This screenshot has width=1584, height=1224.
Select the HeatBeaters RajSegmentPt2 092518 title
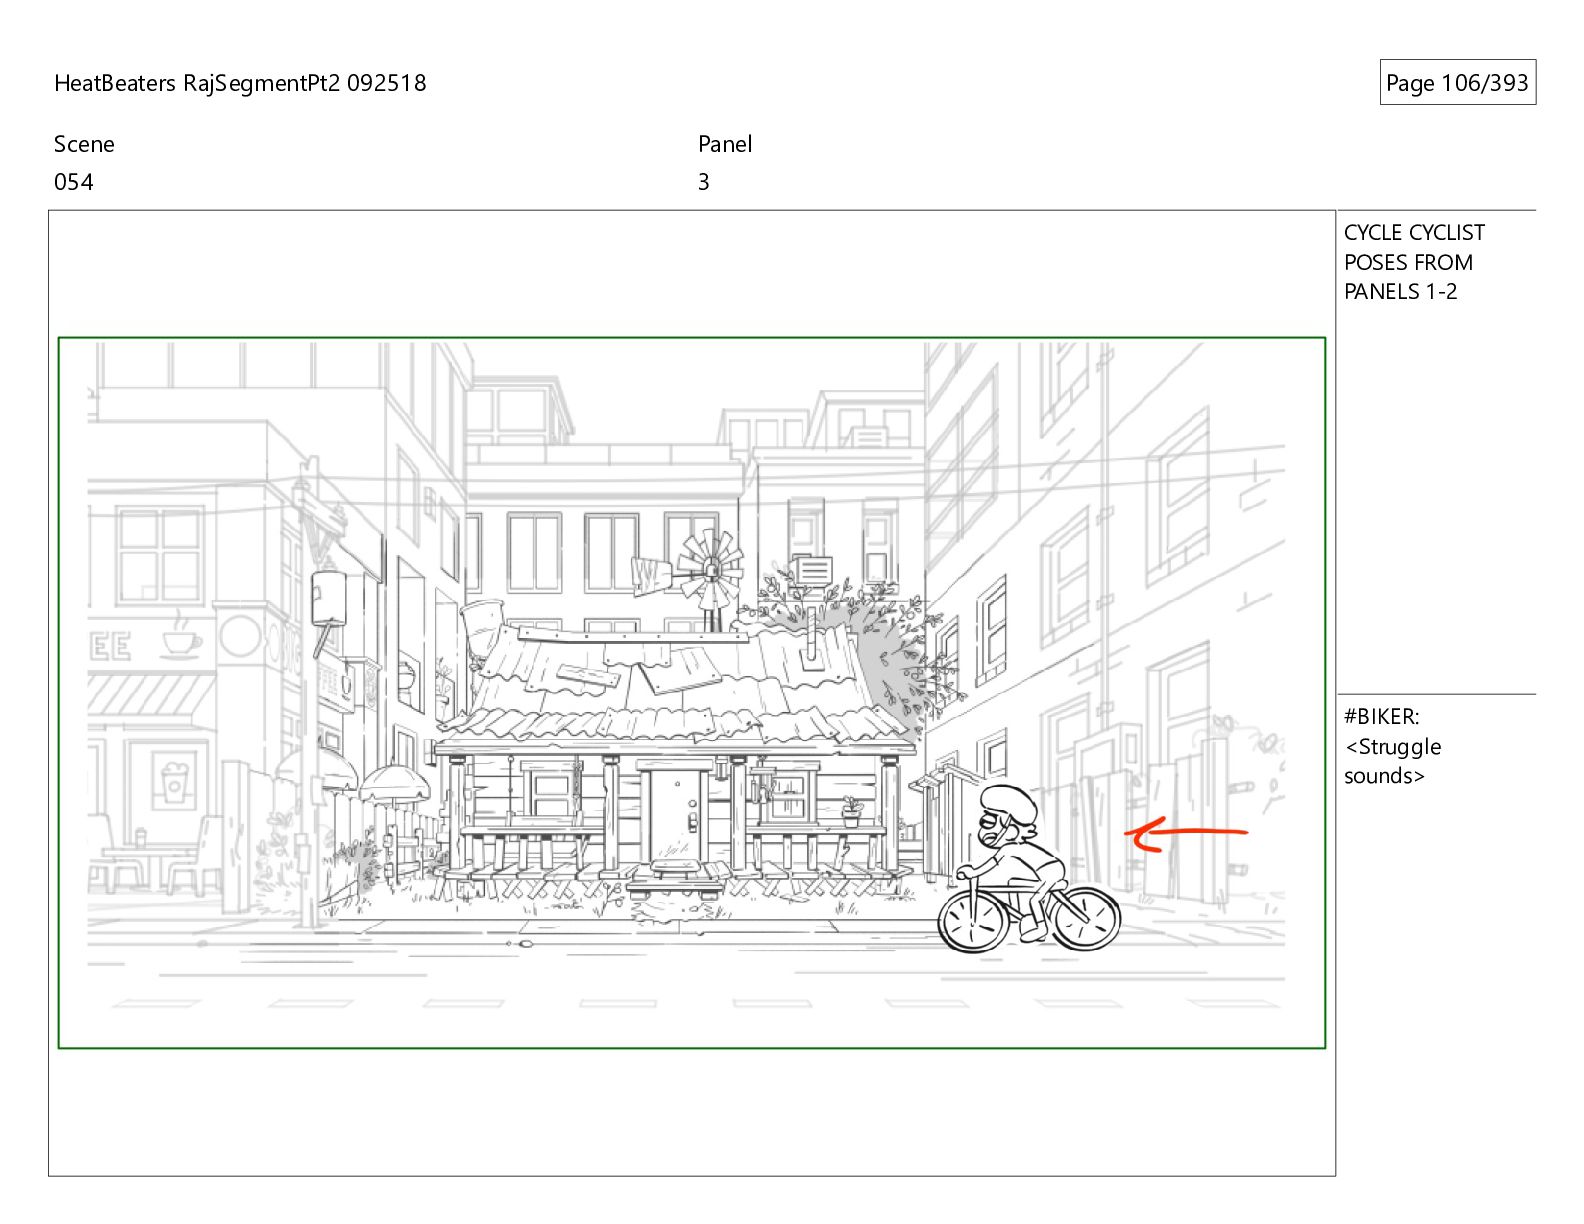tap(240, 83)
